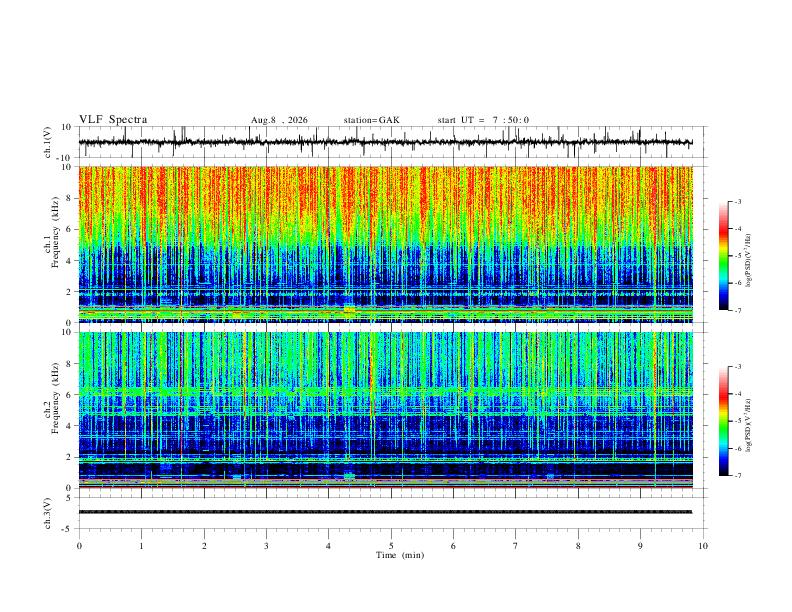
Task: Click the Time (min) axis label
Action: click(x=400, y=555)
